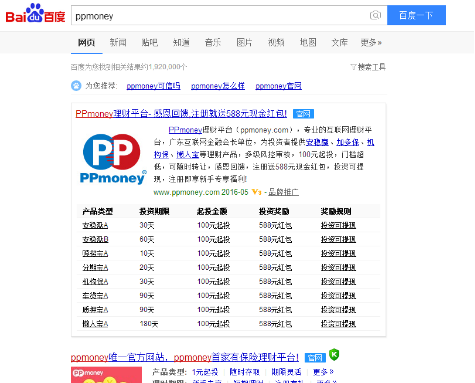Open the 音乐 tab
This screenshot has height=383, width=475.
click(x=213, y=43)
